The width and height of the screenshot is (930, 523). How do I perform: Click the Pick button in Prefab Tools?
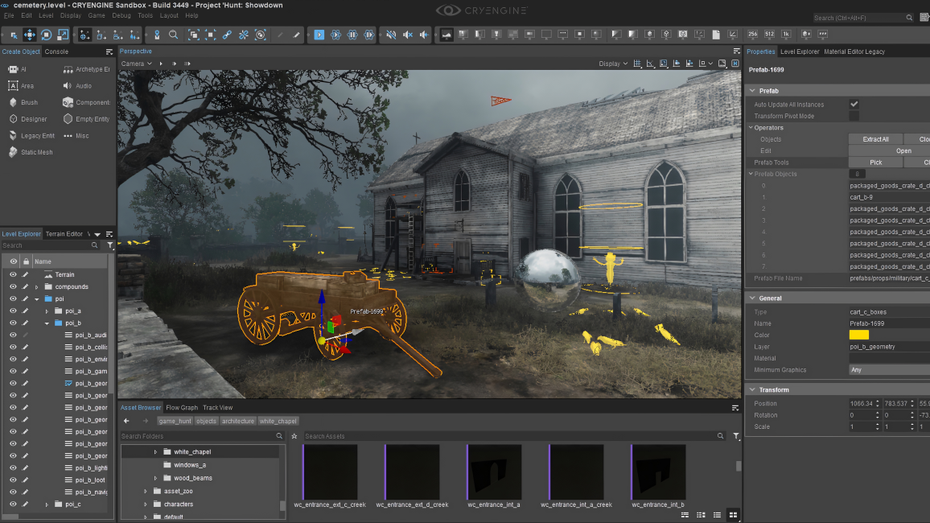875,162
